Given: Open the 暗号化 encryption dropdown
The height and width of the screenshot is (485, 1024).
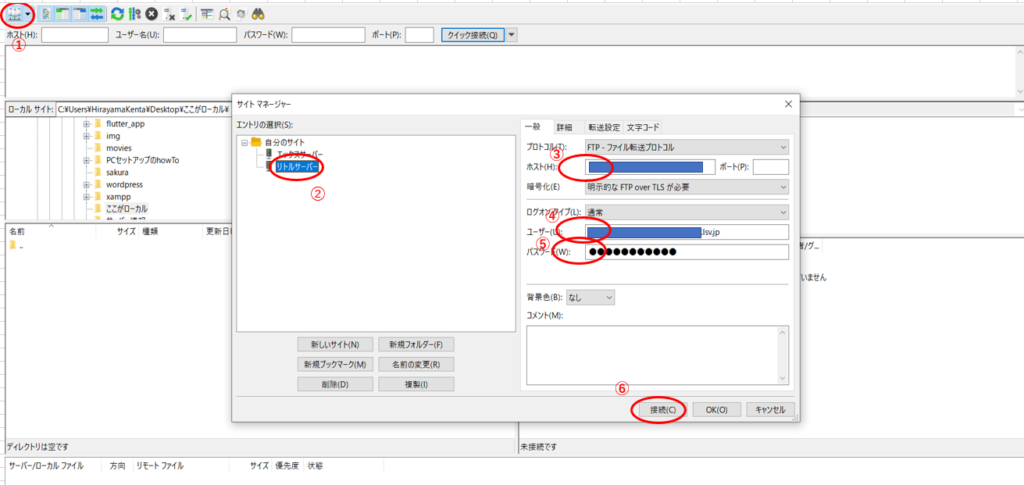Looking at the screenshot, I should [686, 187].
